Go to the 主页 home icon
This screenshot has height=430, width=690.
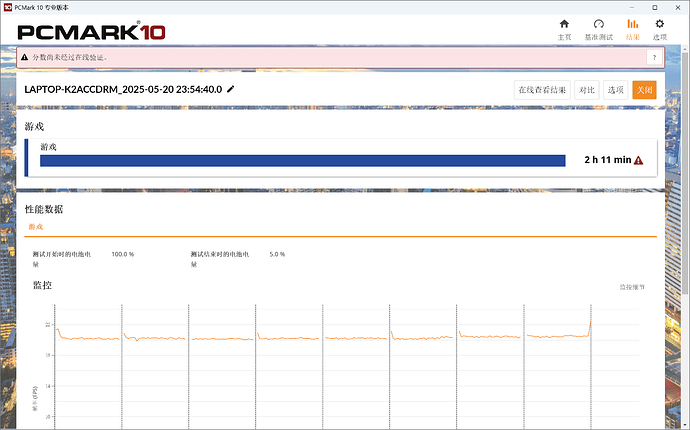565,28
